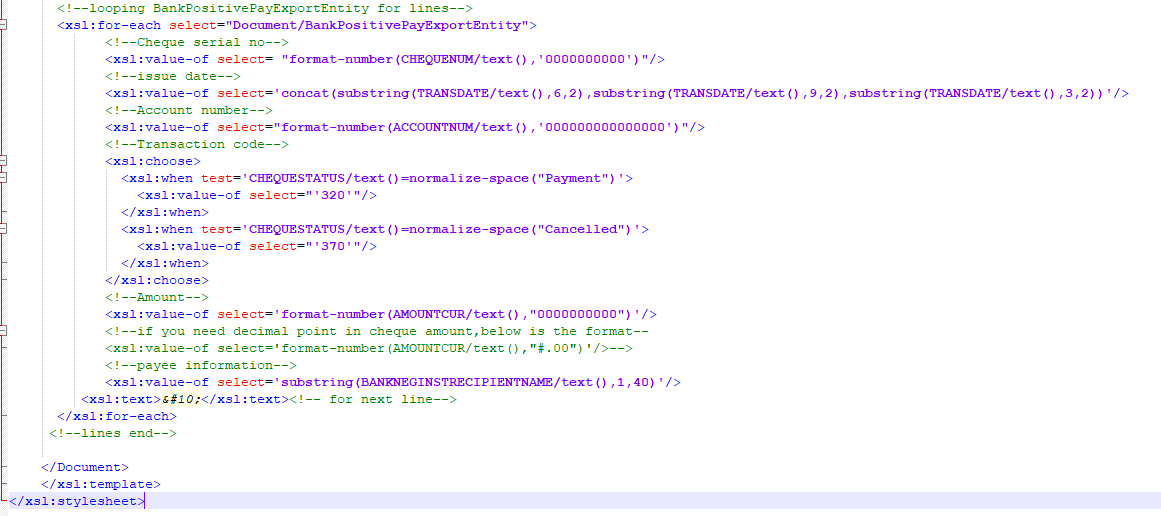This screenshot has height=516, width=1161.
Task: Click the 'looping BankPositivePayExportEntity' comment
Action: 265,8
